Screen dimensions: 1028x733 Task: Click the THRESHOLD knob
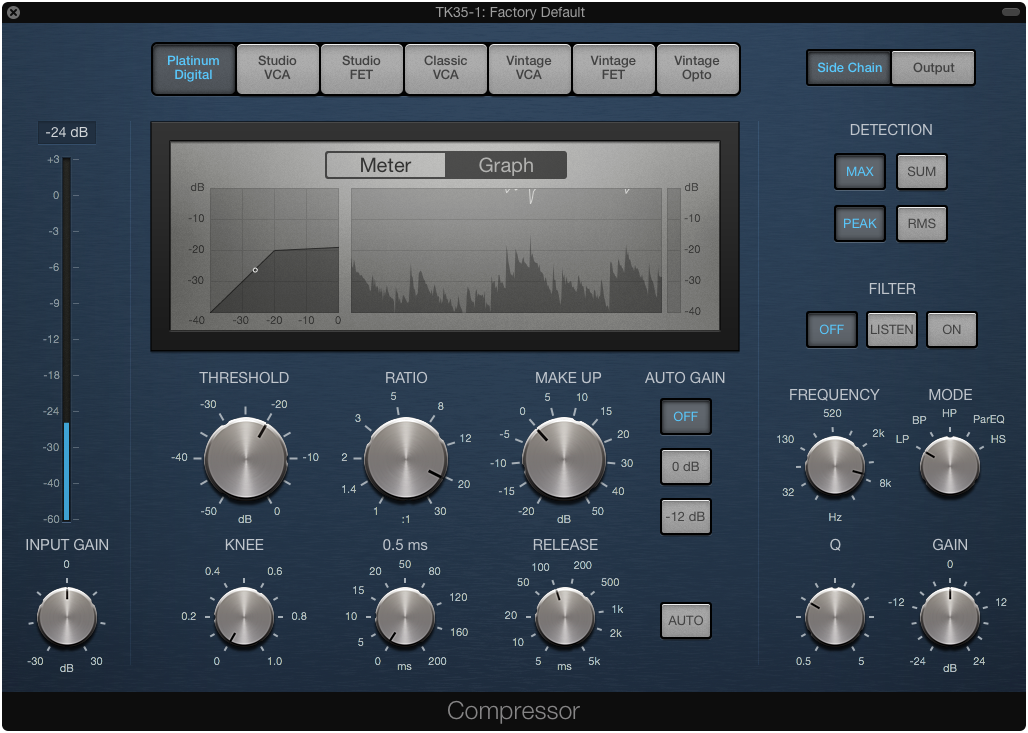coord(245,458)
